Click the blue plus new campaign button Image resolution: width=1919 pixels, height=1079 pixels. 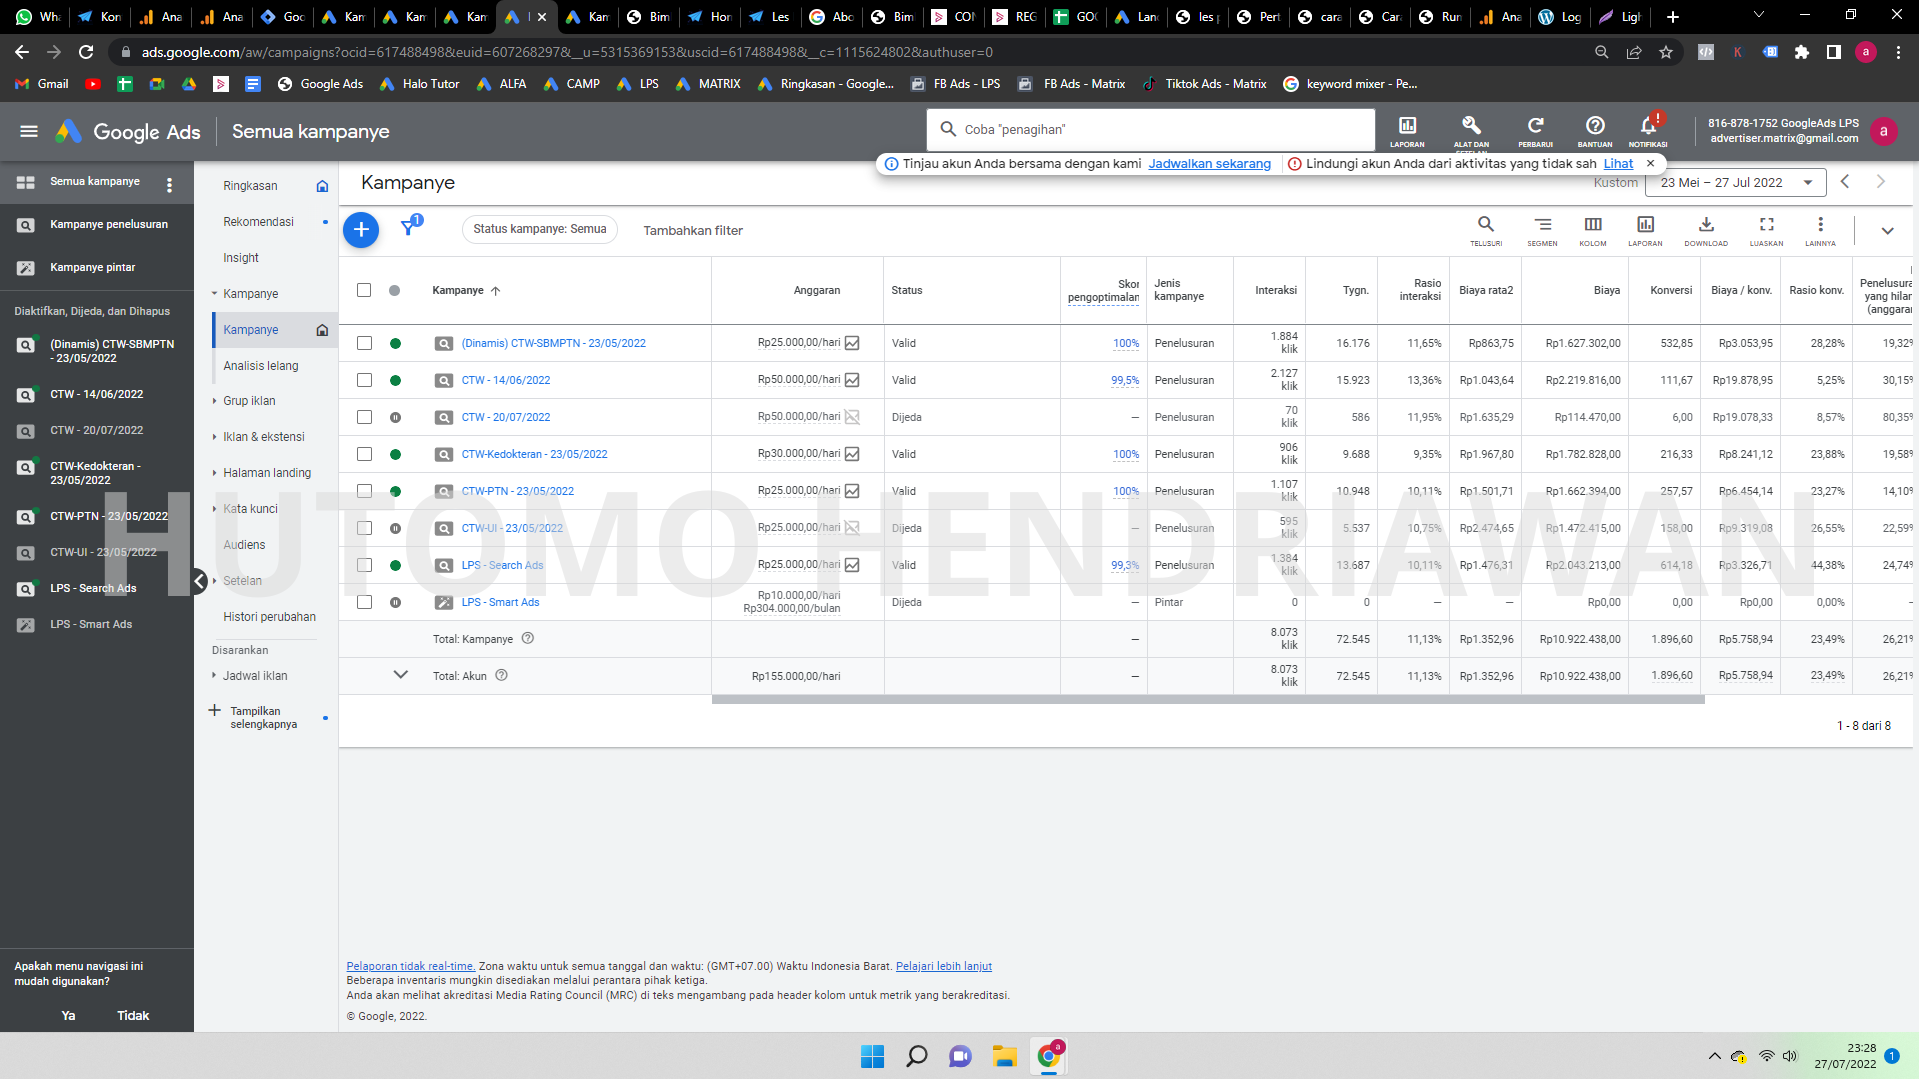pyautogui.click(x=361, y=230)
